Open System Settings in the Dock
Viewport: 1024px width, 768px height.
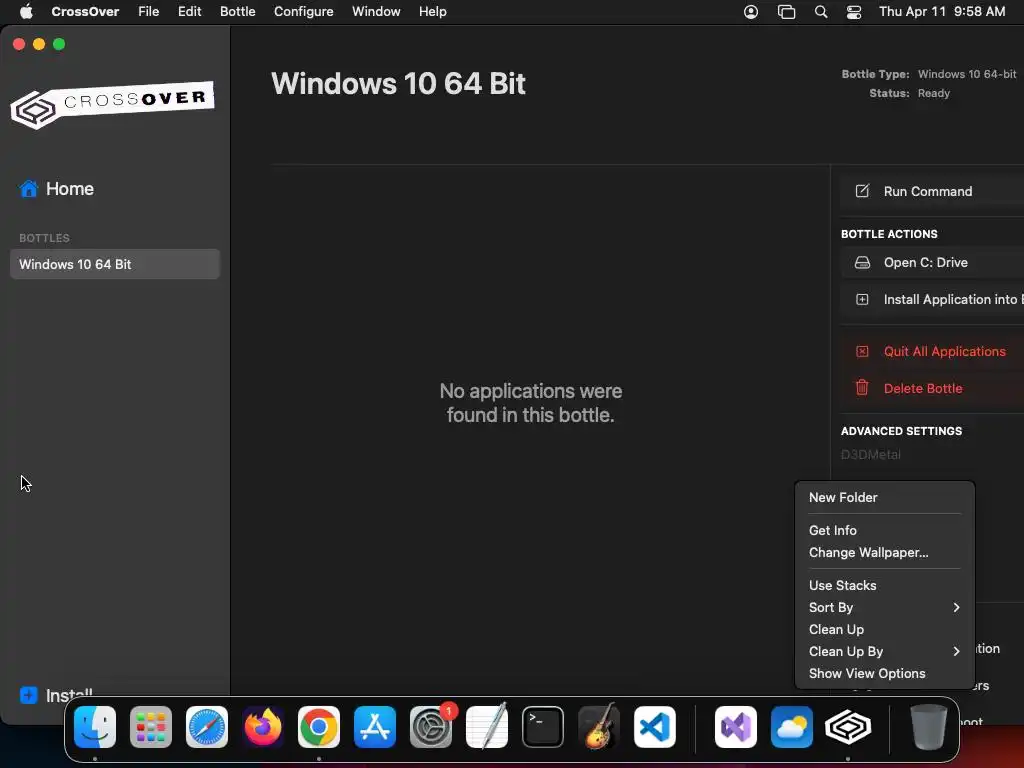coord(431,727)
